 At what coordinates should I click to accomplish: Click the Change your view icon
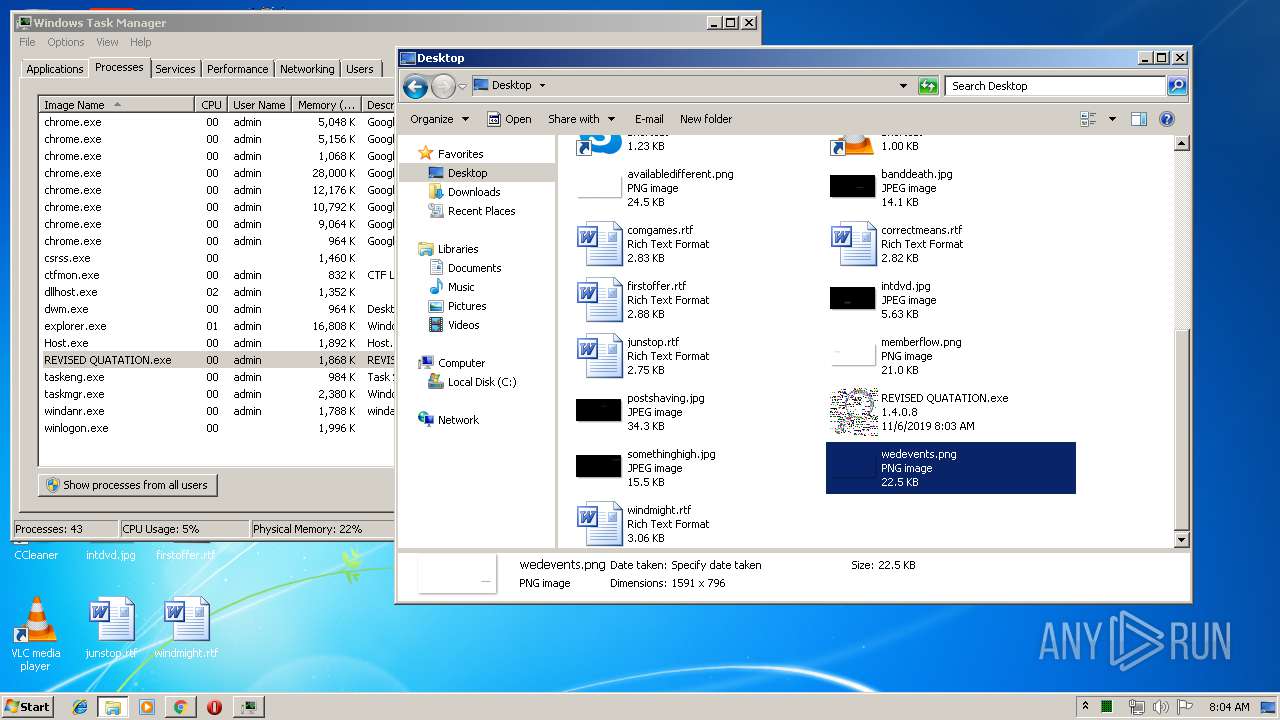[x=1088, y=119]
